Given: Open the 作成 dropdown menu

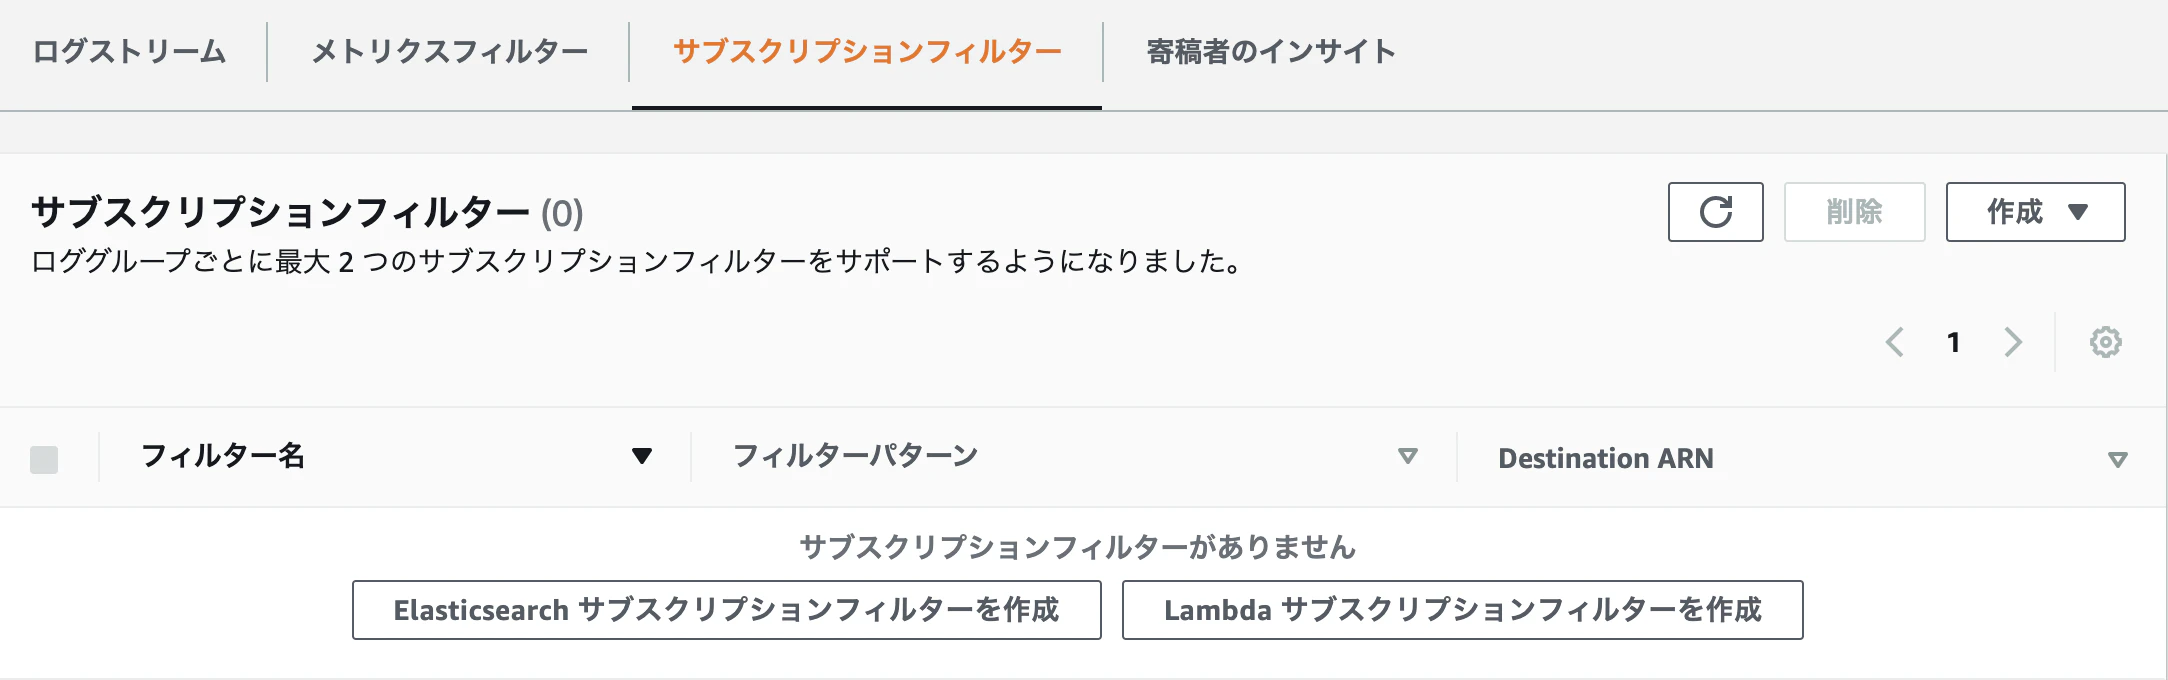Looking at the screenshot, I should 2034,212.
